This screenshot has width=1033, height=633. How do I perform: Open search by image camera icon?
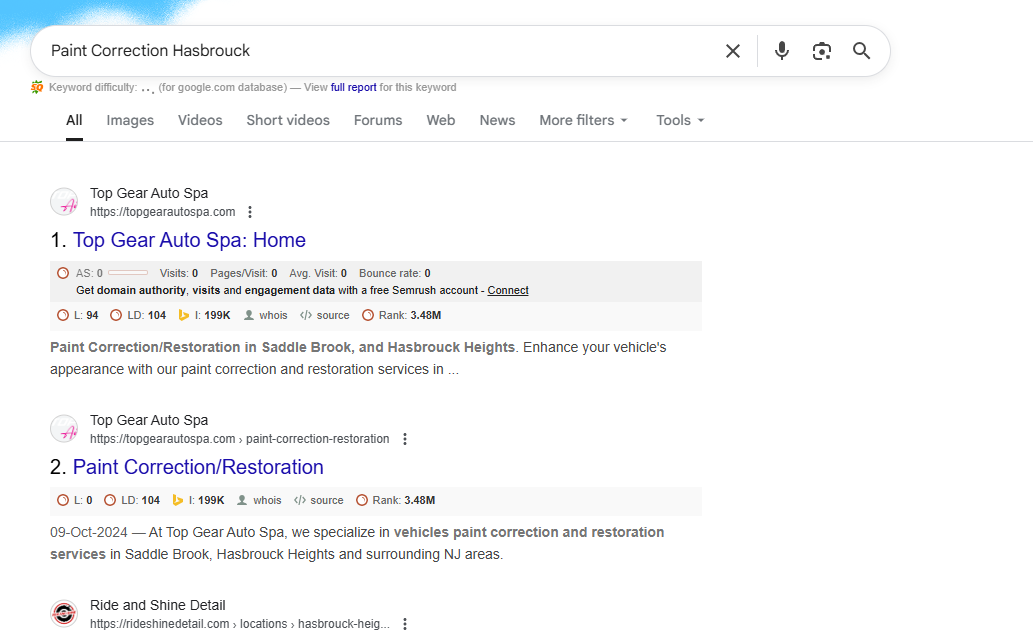(x=822, y=51)
